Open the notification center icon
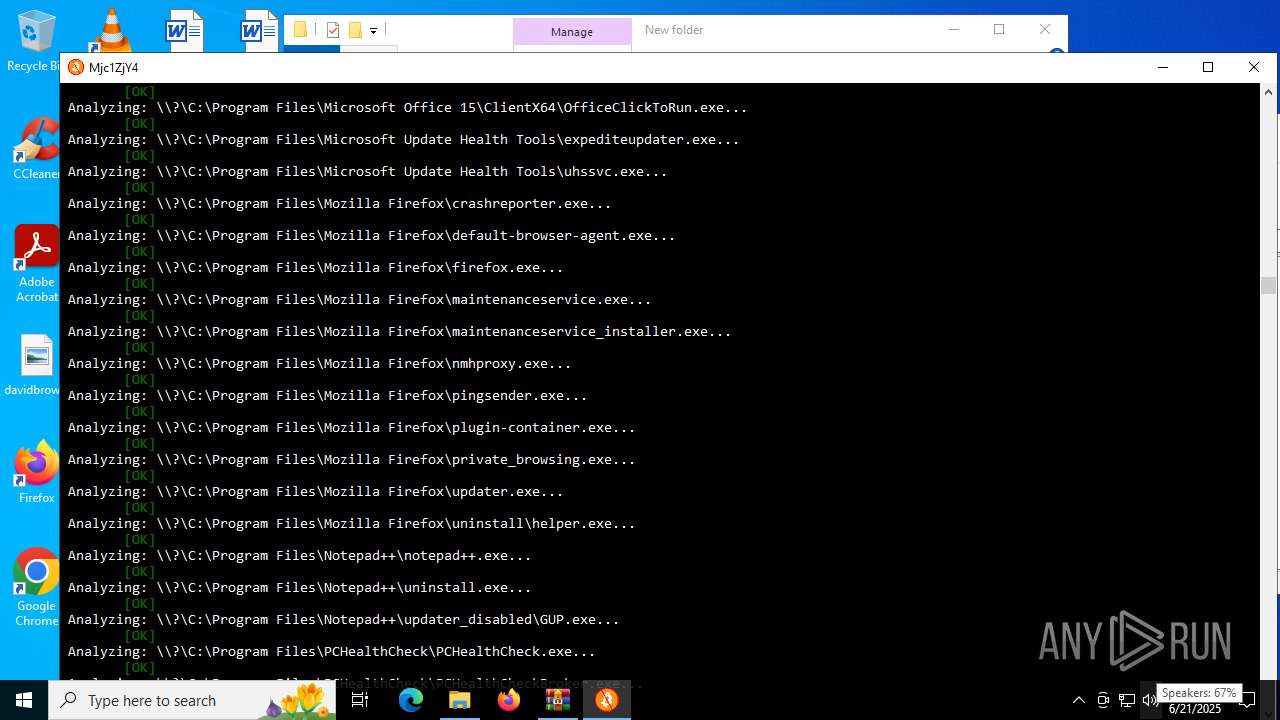Image resolution: width=1280 pixels, height=720 pixels. coord(1248,700)
